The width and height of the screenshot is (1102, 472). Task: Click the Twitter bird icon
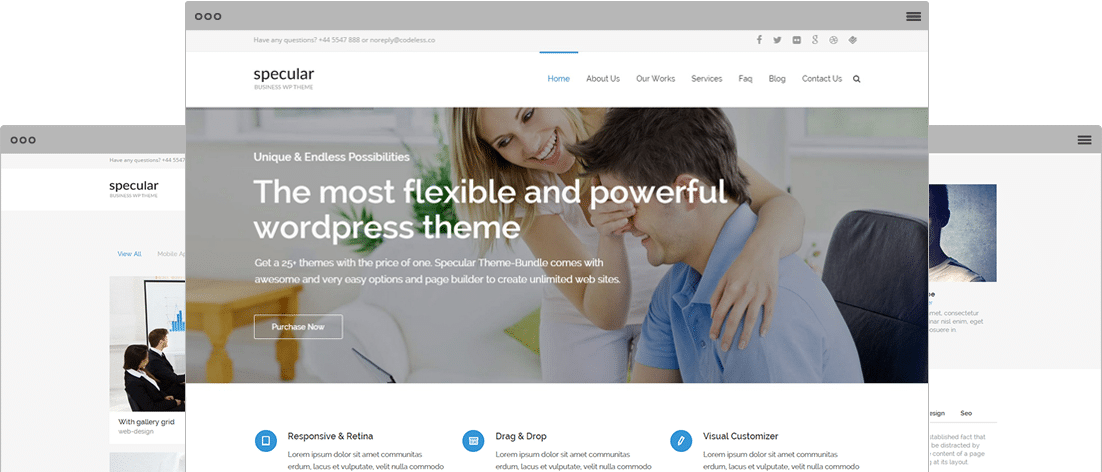[777, 40]
